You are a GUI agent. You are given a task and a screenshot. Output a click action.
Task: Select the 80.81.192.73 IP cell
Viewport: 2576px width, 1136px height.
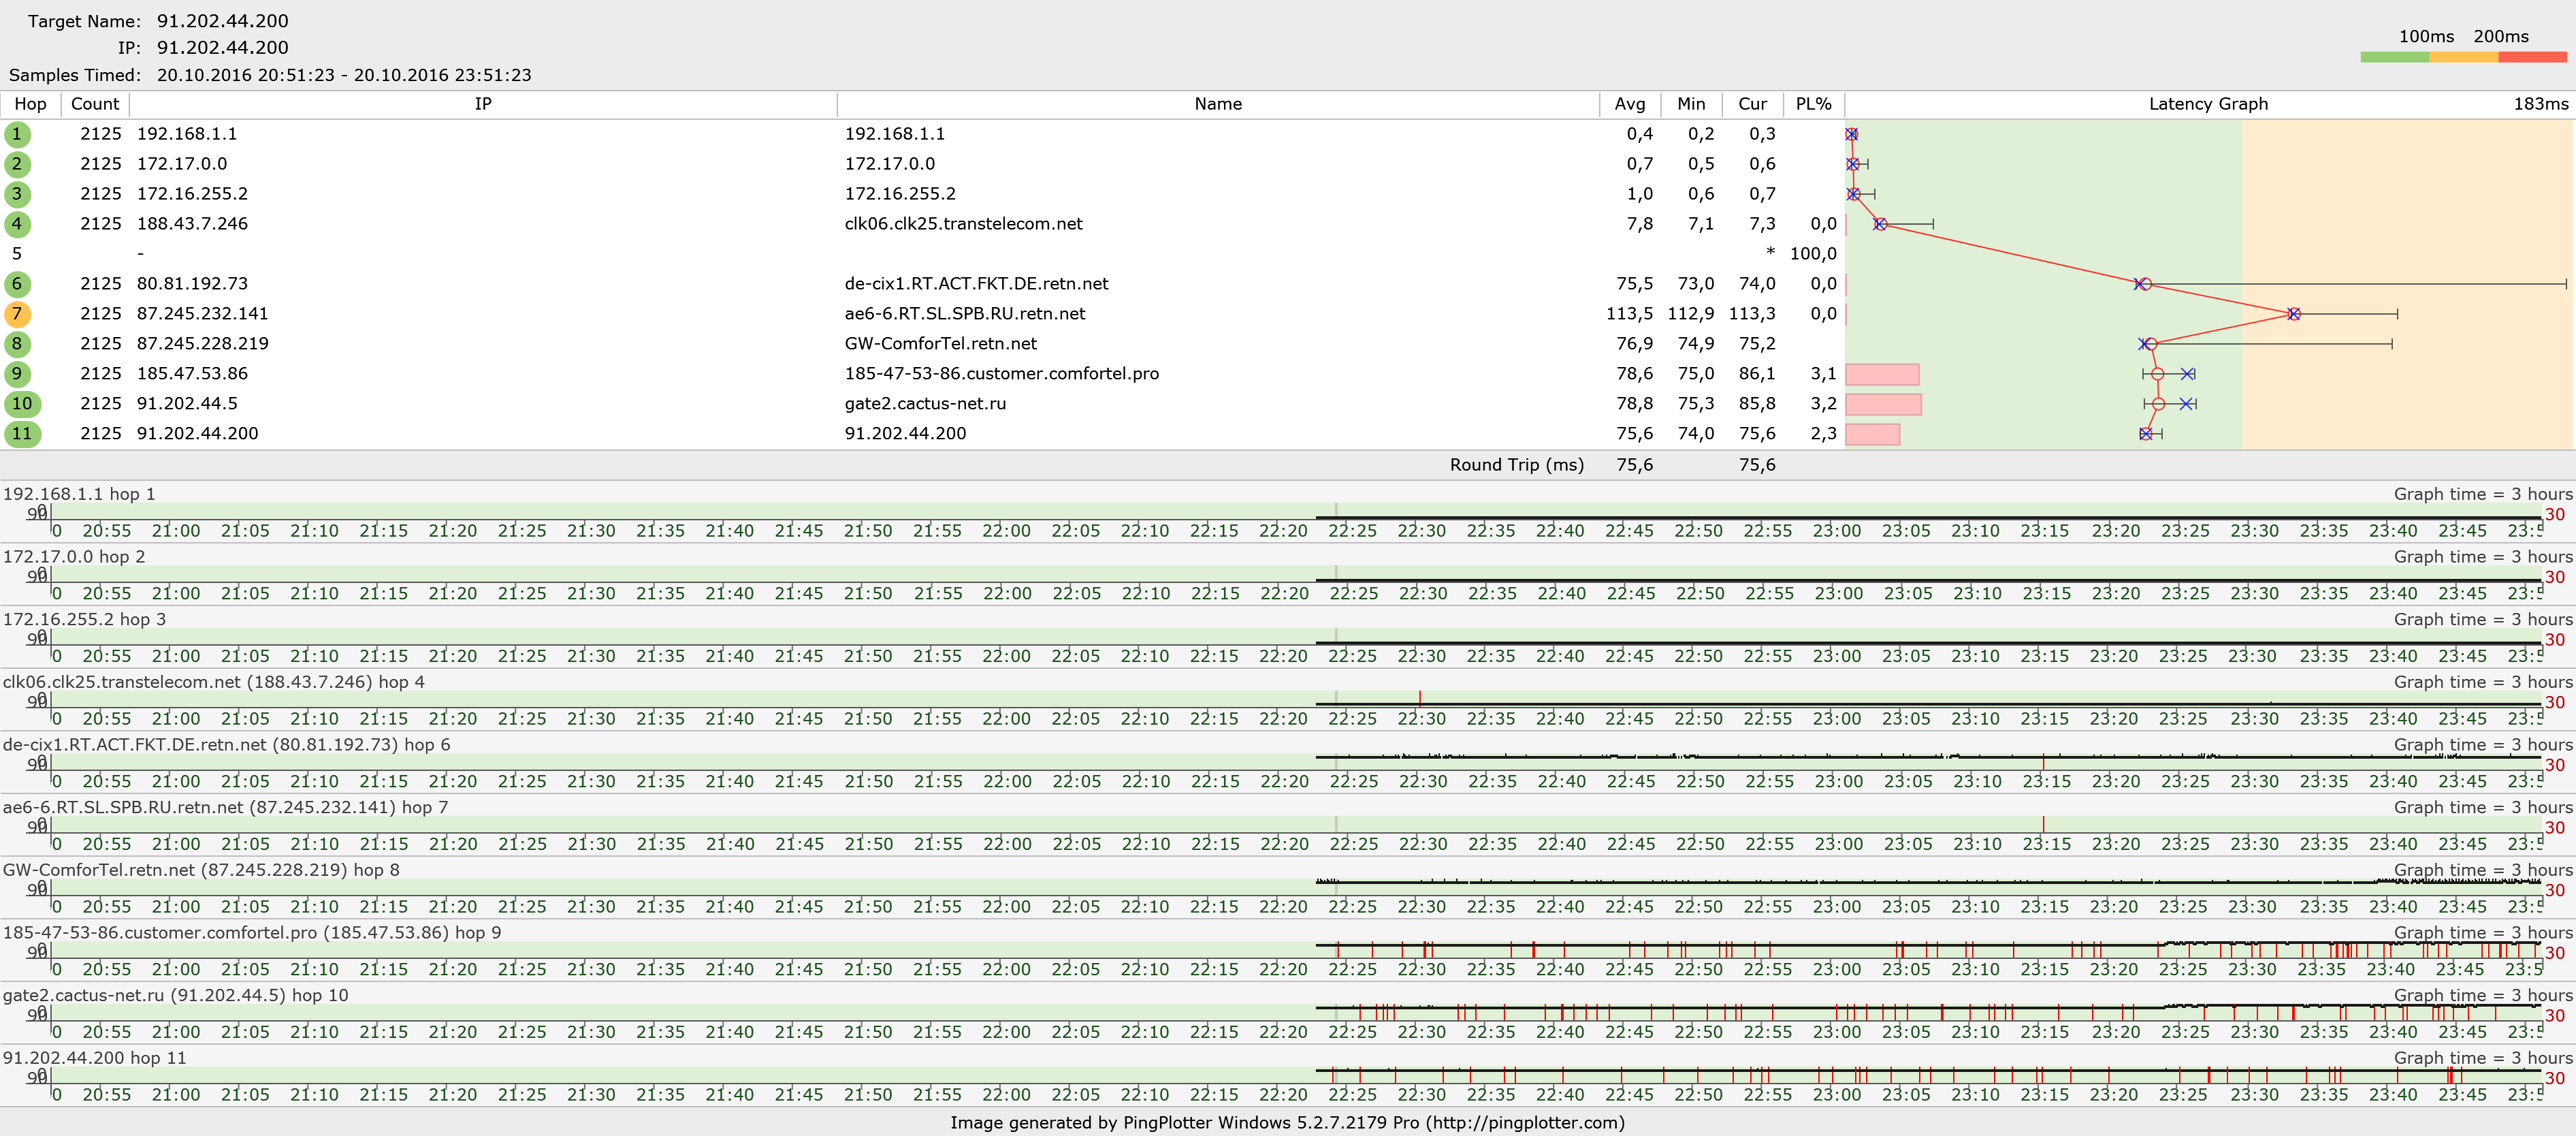tap(192, 284)
